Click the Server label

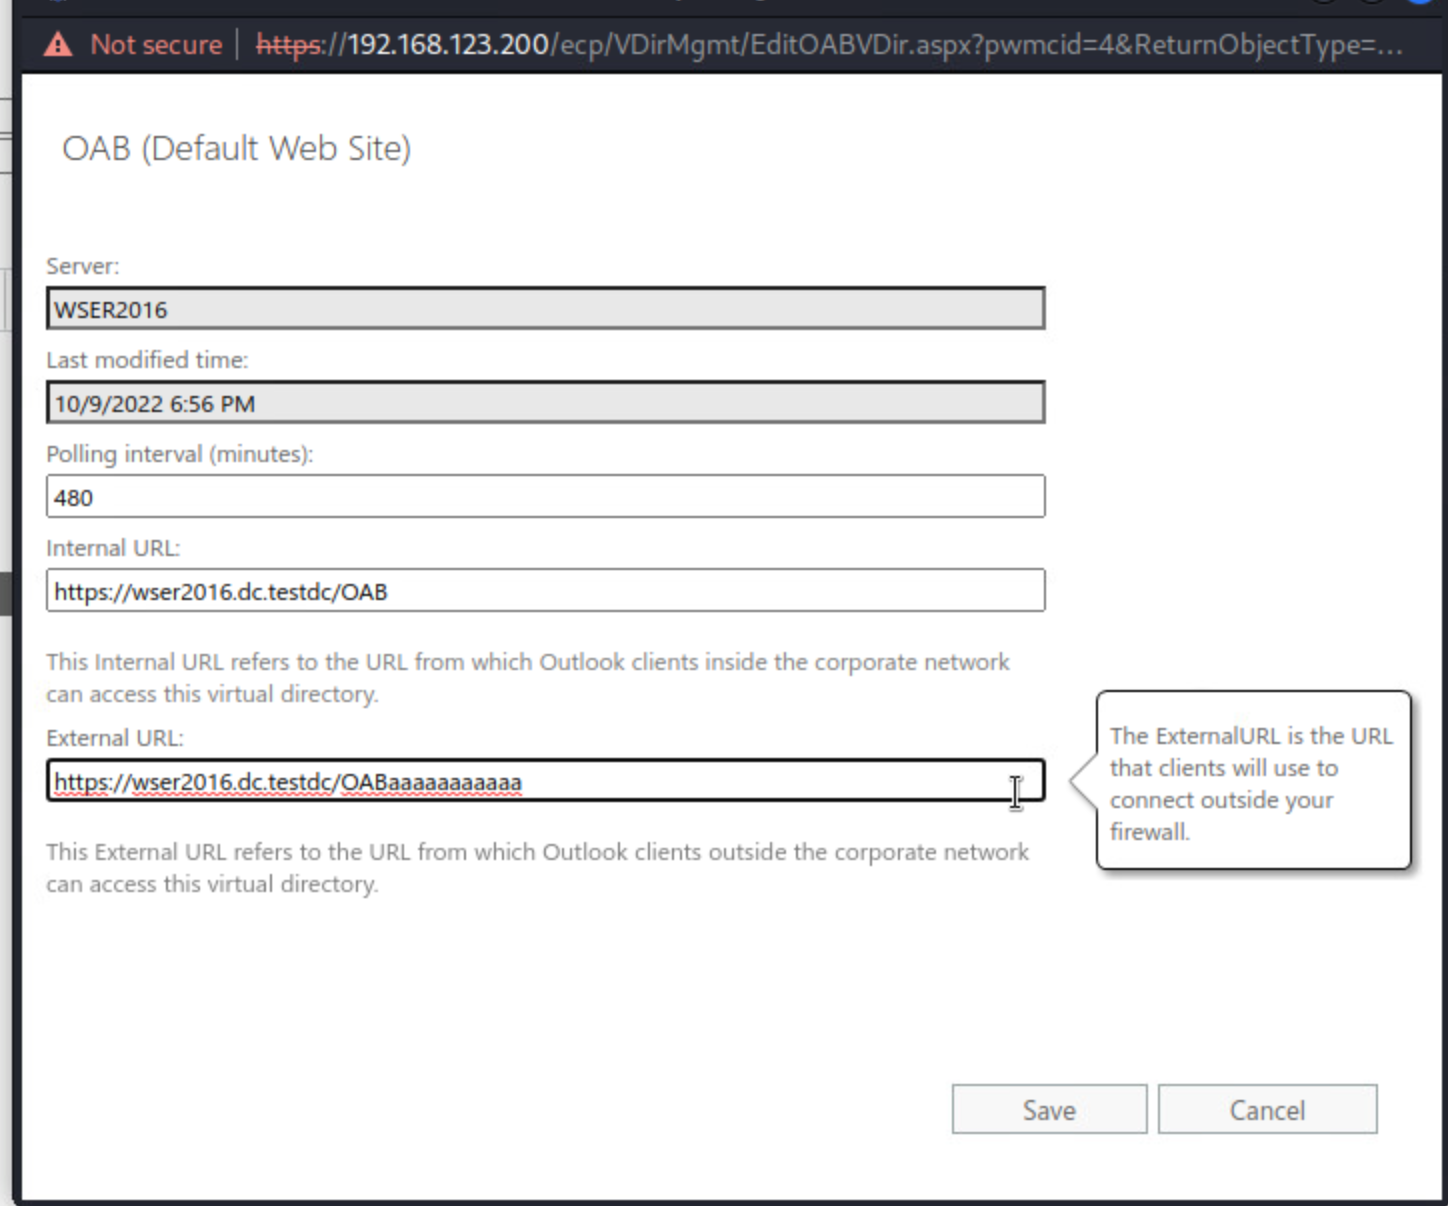(x=82, y=266)
